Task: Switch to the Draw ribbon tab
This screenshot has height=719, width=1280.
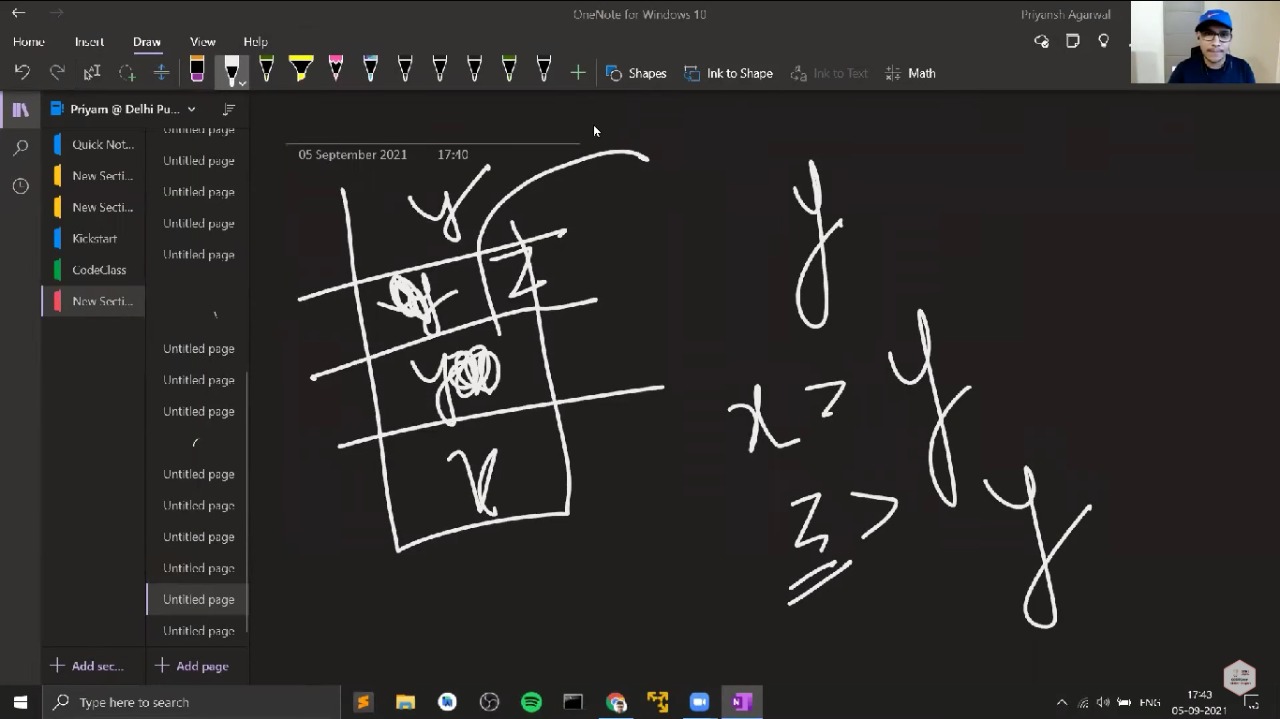Action: click(147, 42)
